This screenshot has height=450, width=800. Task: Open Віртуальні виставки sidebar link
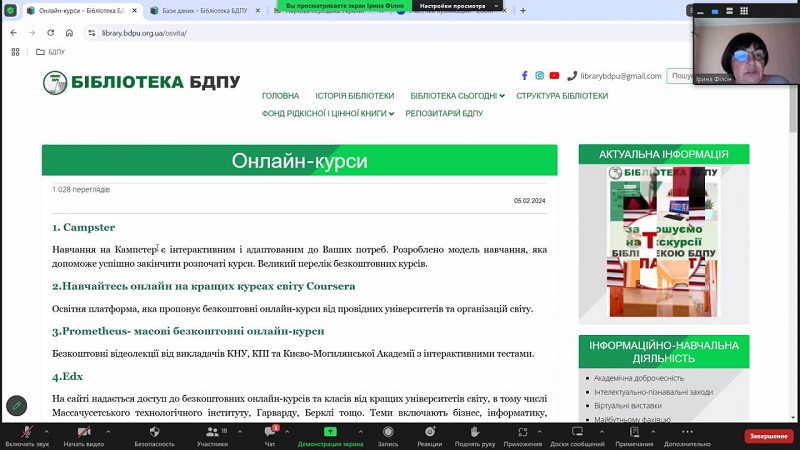(628, 406)
